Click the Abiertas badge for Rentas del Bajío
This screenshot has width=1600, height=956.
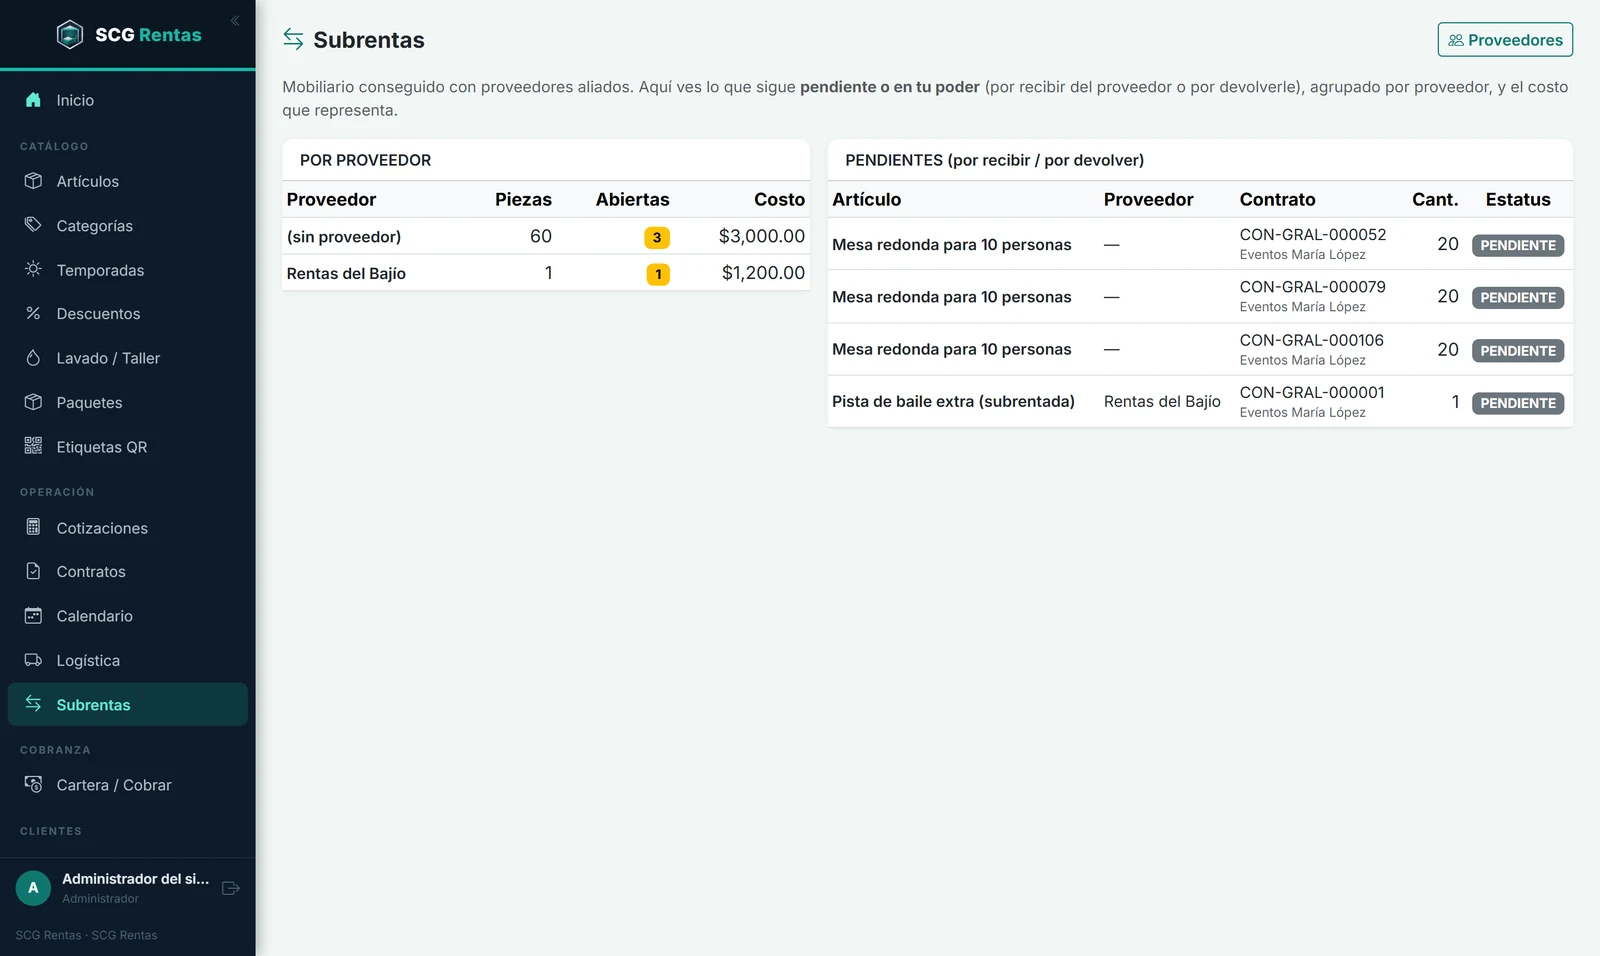(658, 274)
